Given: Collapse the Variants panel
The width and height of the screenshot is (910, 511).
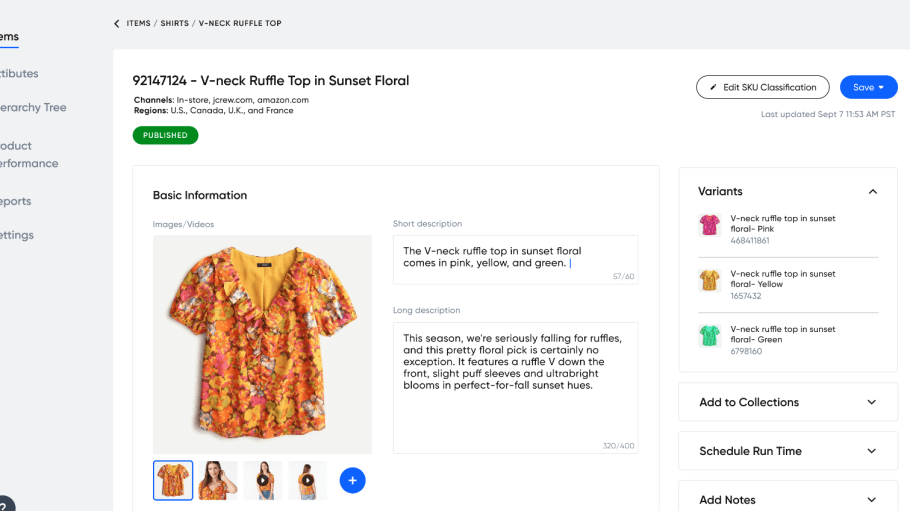Looking at the screenshot, I should (872, 192).
